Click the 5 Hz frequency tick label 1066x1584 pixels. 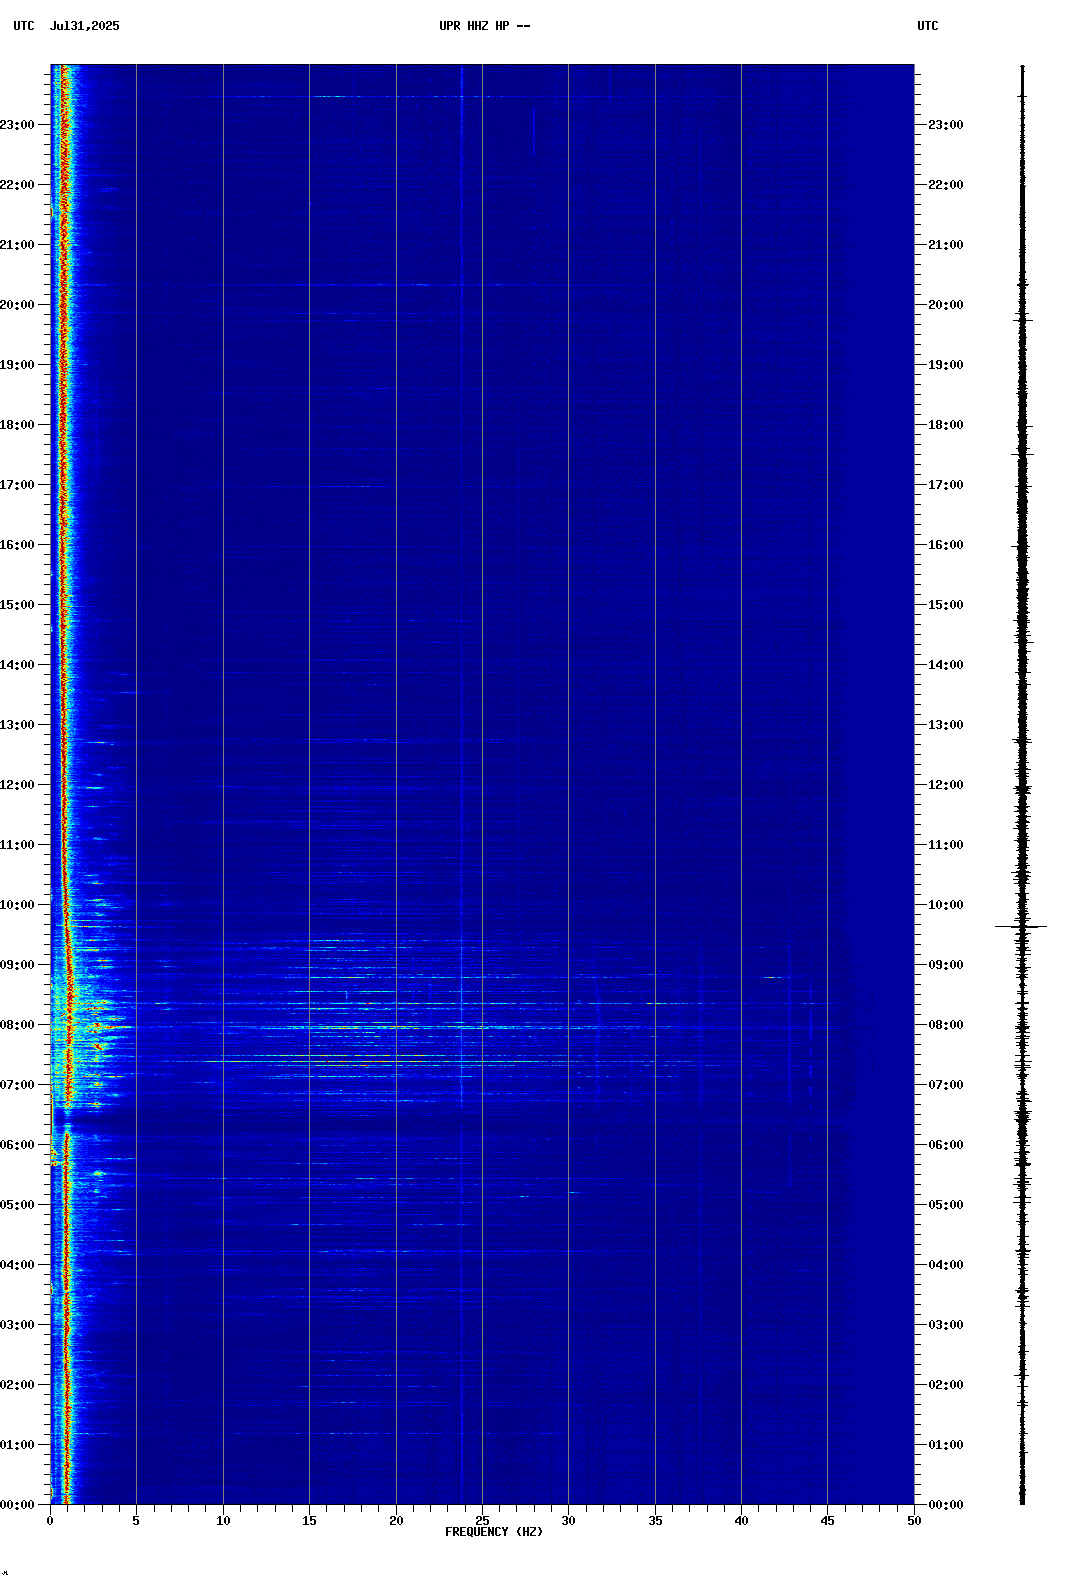point(136,1521)
